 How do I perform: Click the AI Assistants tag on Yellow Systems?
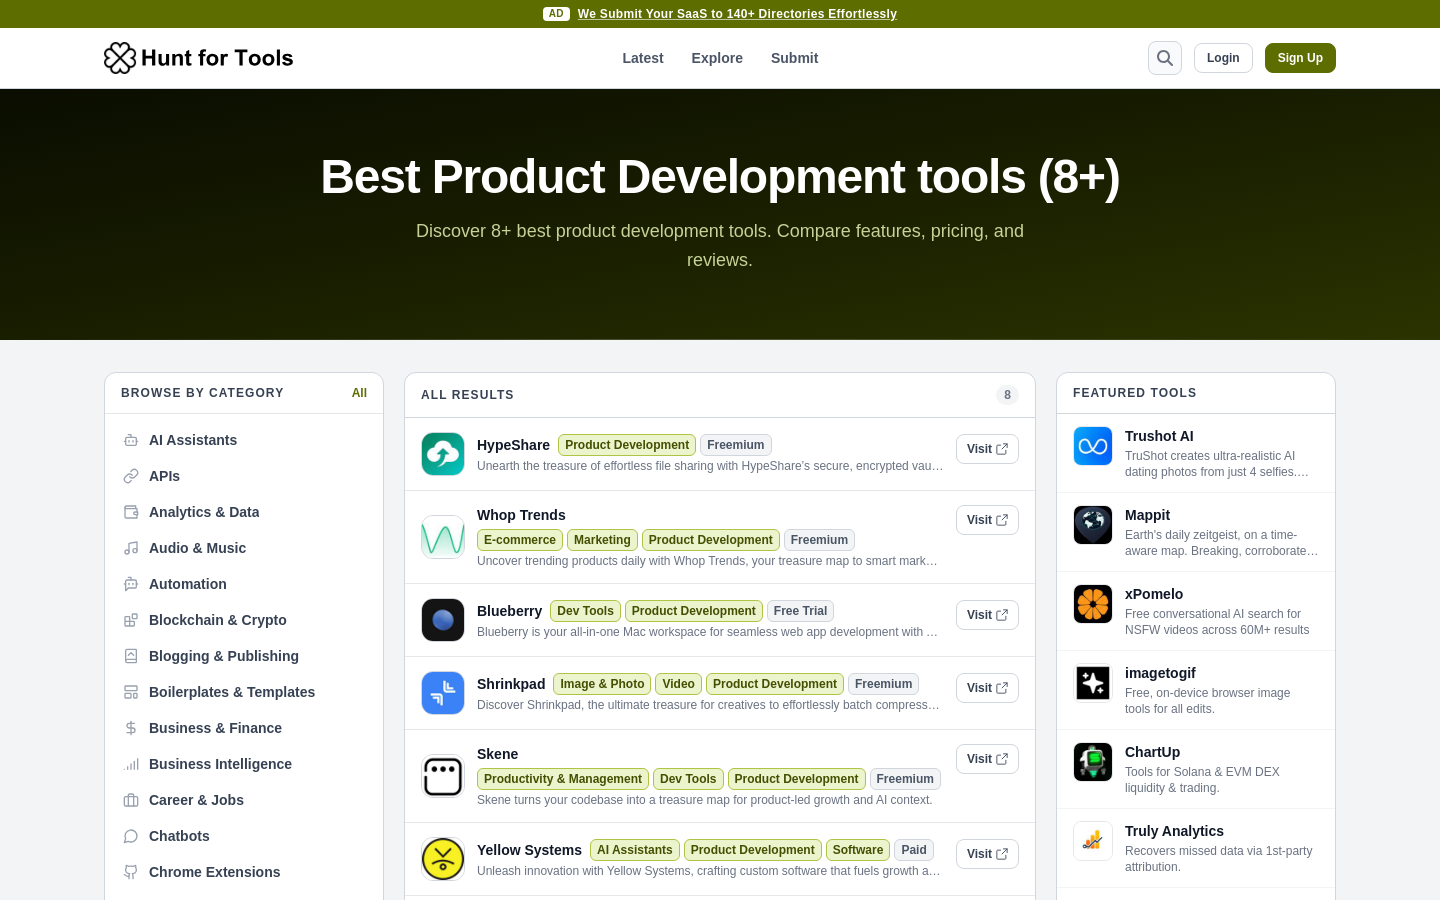tap(635, 850)
